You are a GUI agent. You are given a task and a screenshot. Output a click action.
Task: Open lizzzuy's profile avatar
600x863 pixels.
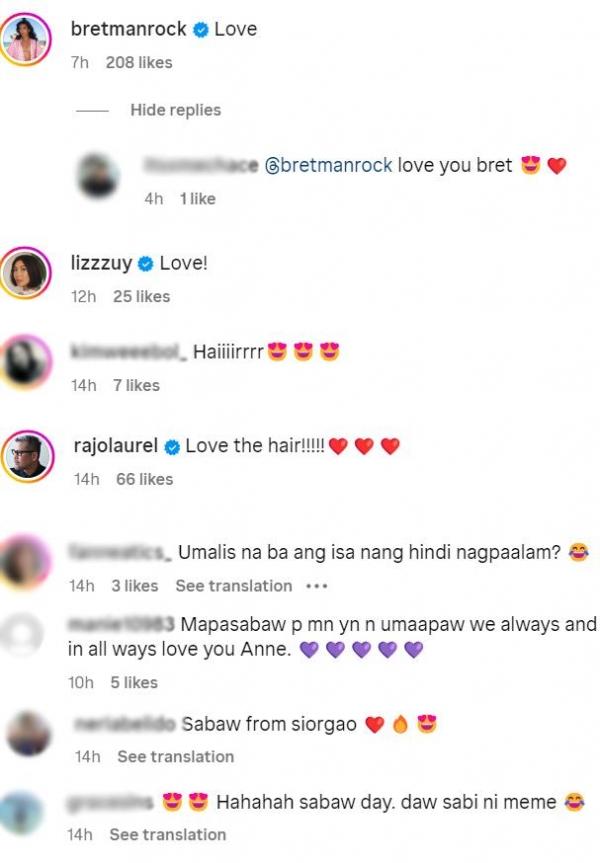click(x=25, y=273)
